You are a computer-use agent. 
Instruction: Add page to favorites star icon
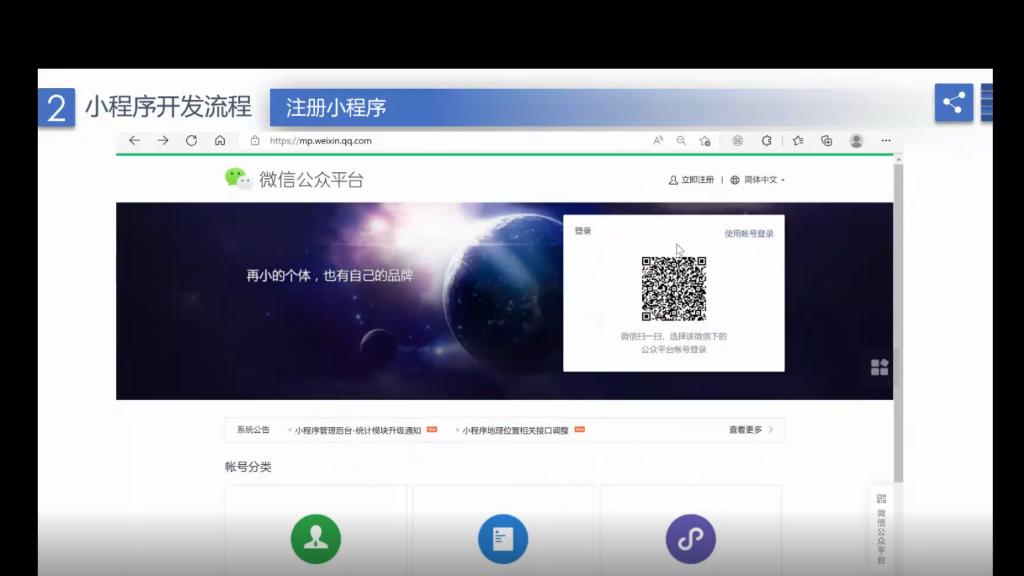[705, 140]
